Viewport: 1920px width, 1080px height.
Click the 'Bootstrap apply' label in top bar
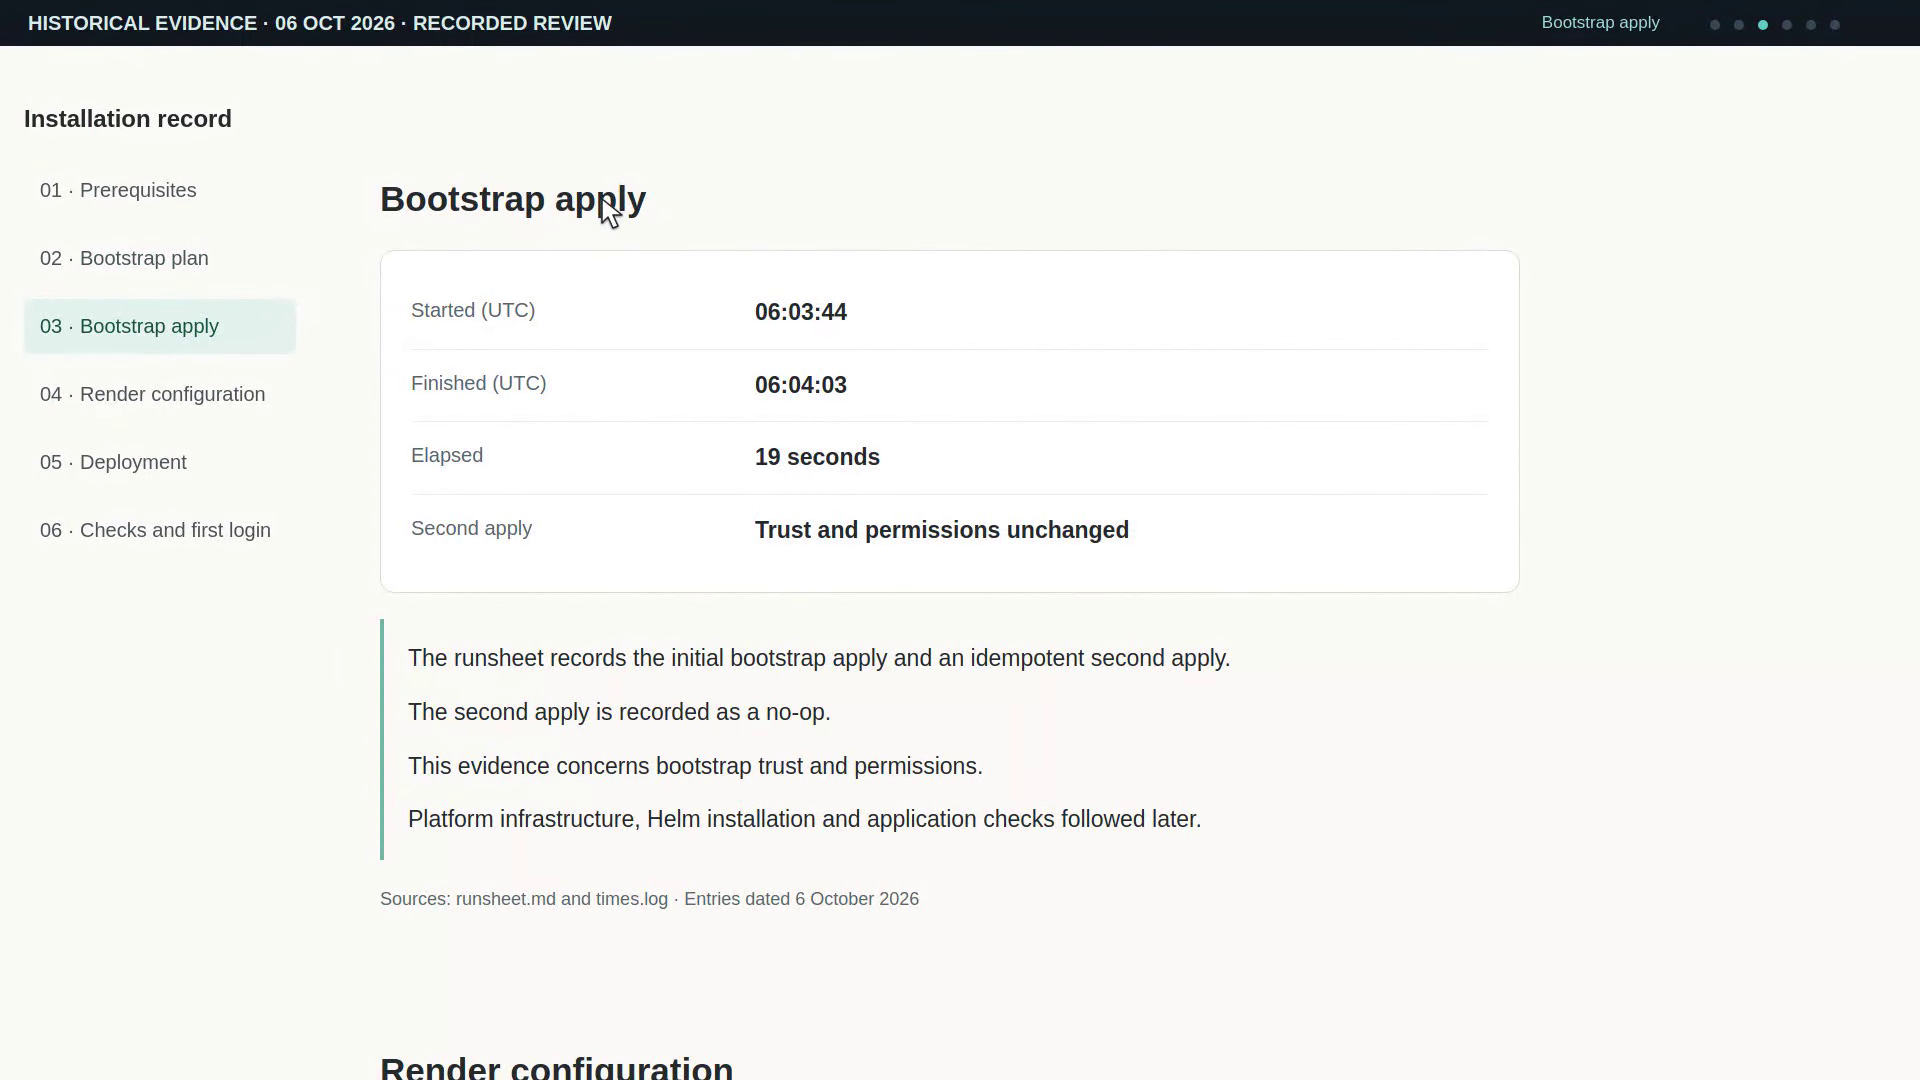point(1600,22)
